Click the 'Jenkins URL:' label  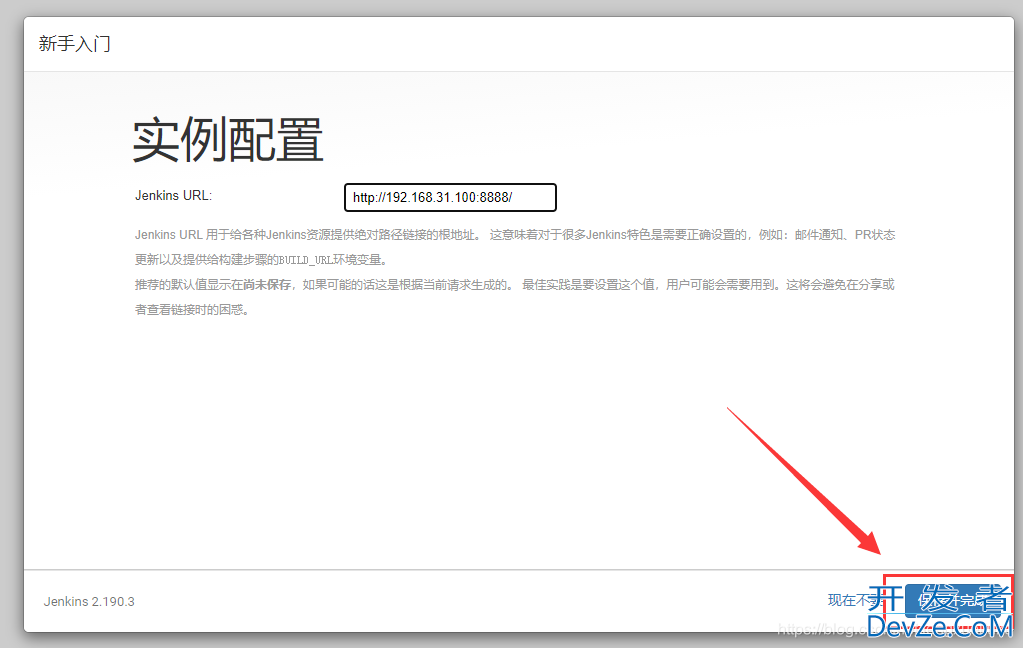[174, 196]
